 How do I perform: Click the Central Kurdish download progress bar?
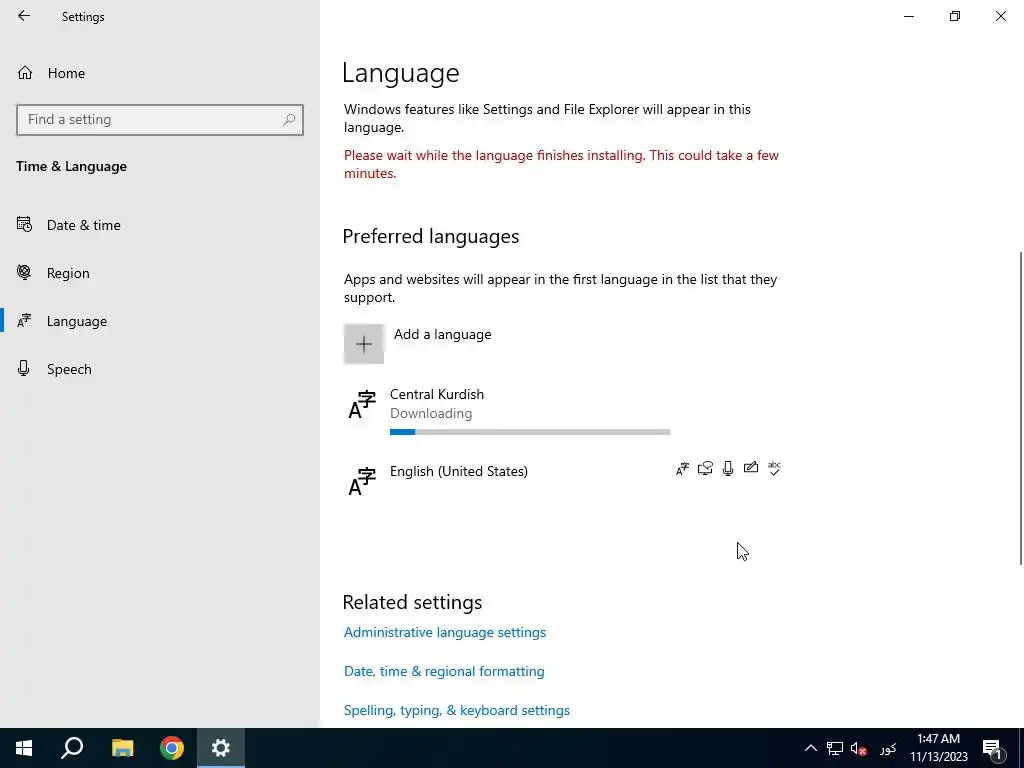(x=530, y=432)
